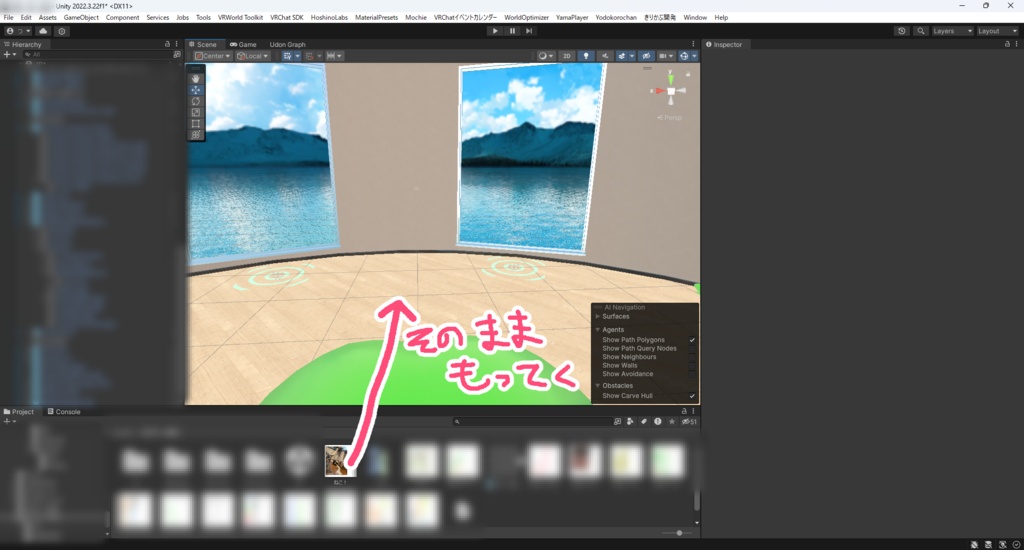Select the Hand view tool

195,79
